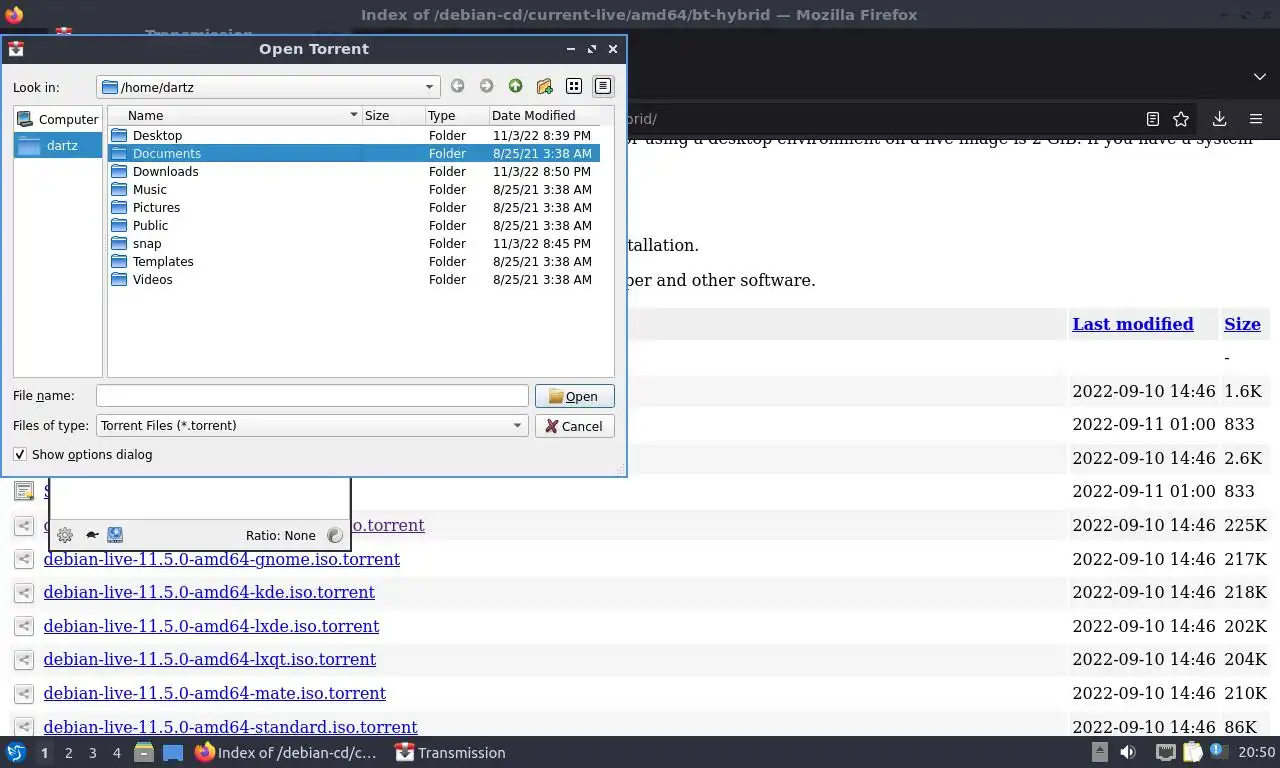1280x768 pixels.
Task: Go back in the Open Torrent dialog
Action: click(457, 87)
